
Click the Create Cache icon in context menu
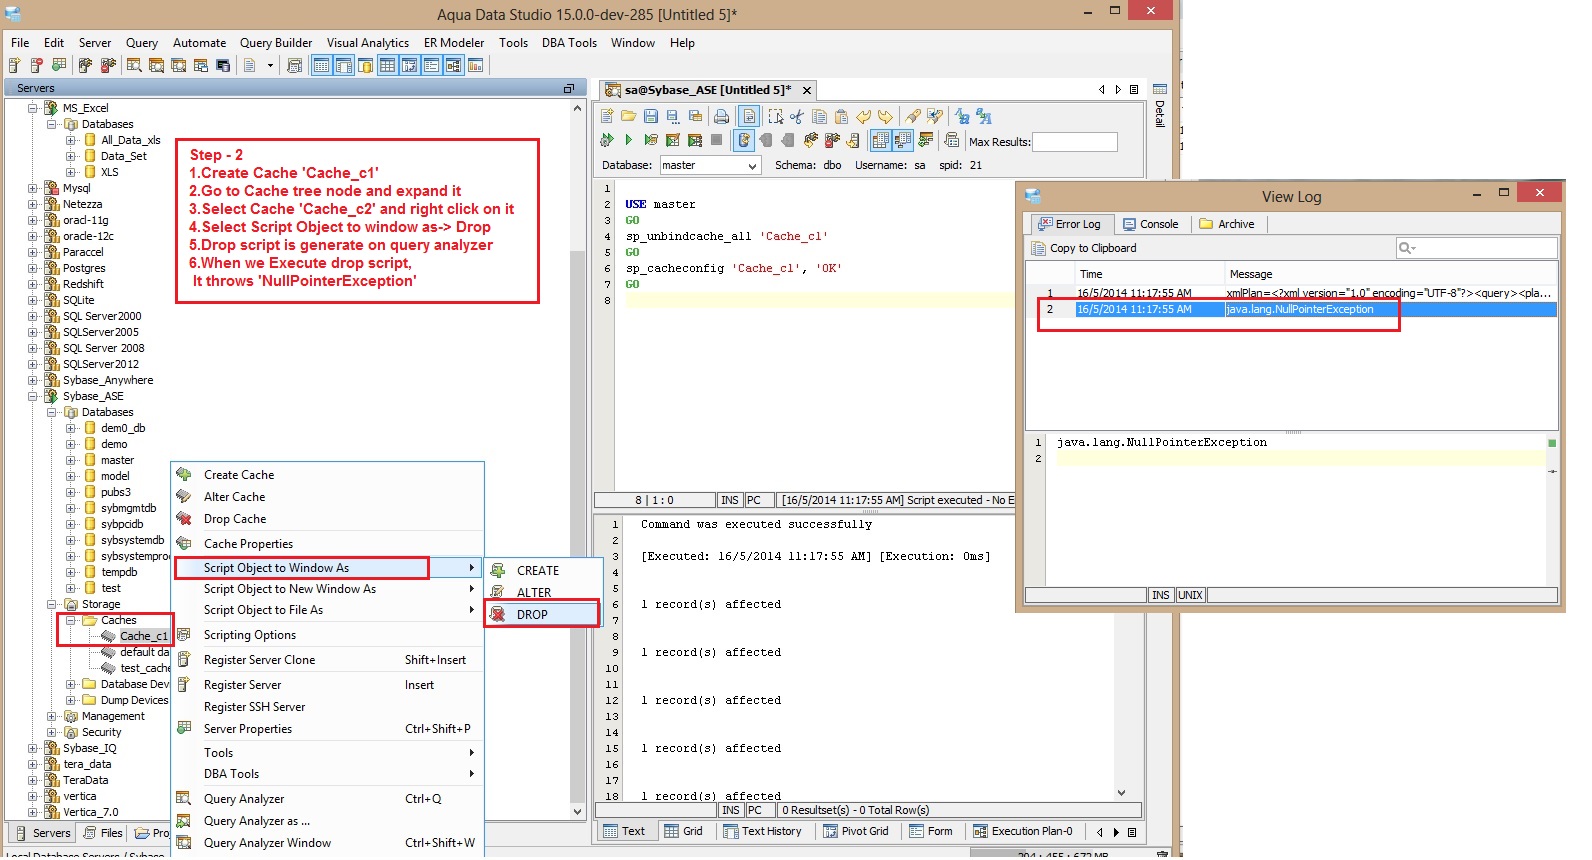point(184,474)
